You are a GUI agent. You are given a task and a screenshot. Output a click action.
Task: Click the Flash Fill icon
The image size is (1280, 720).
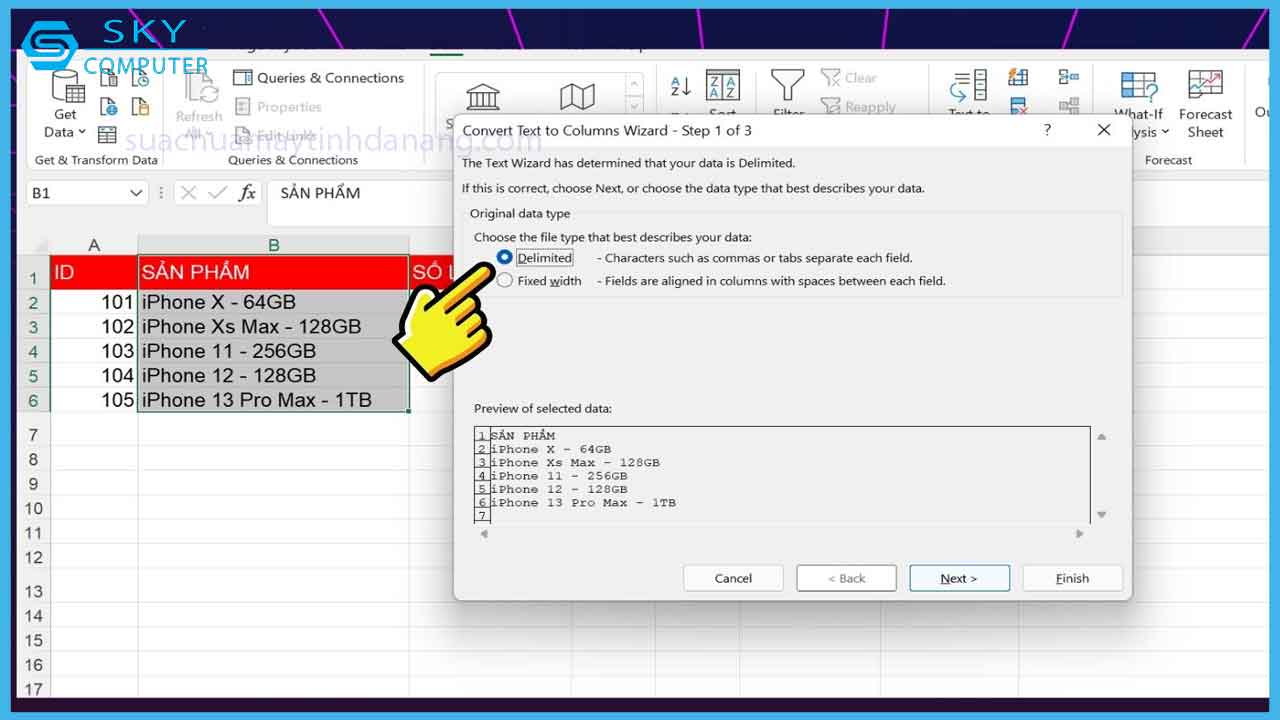pos(1018,78)
